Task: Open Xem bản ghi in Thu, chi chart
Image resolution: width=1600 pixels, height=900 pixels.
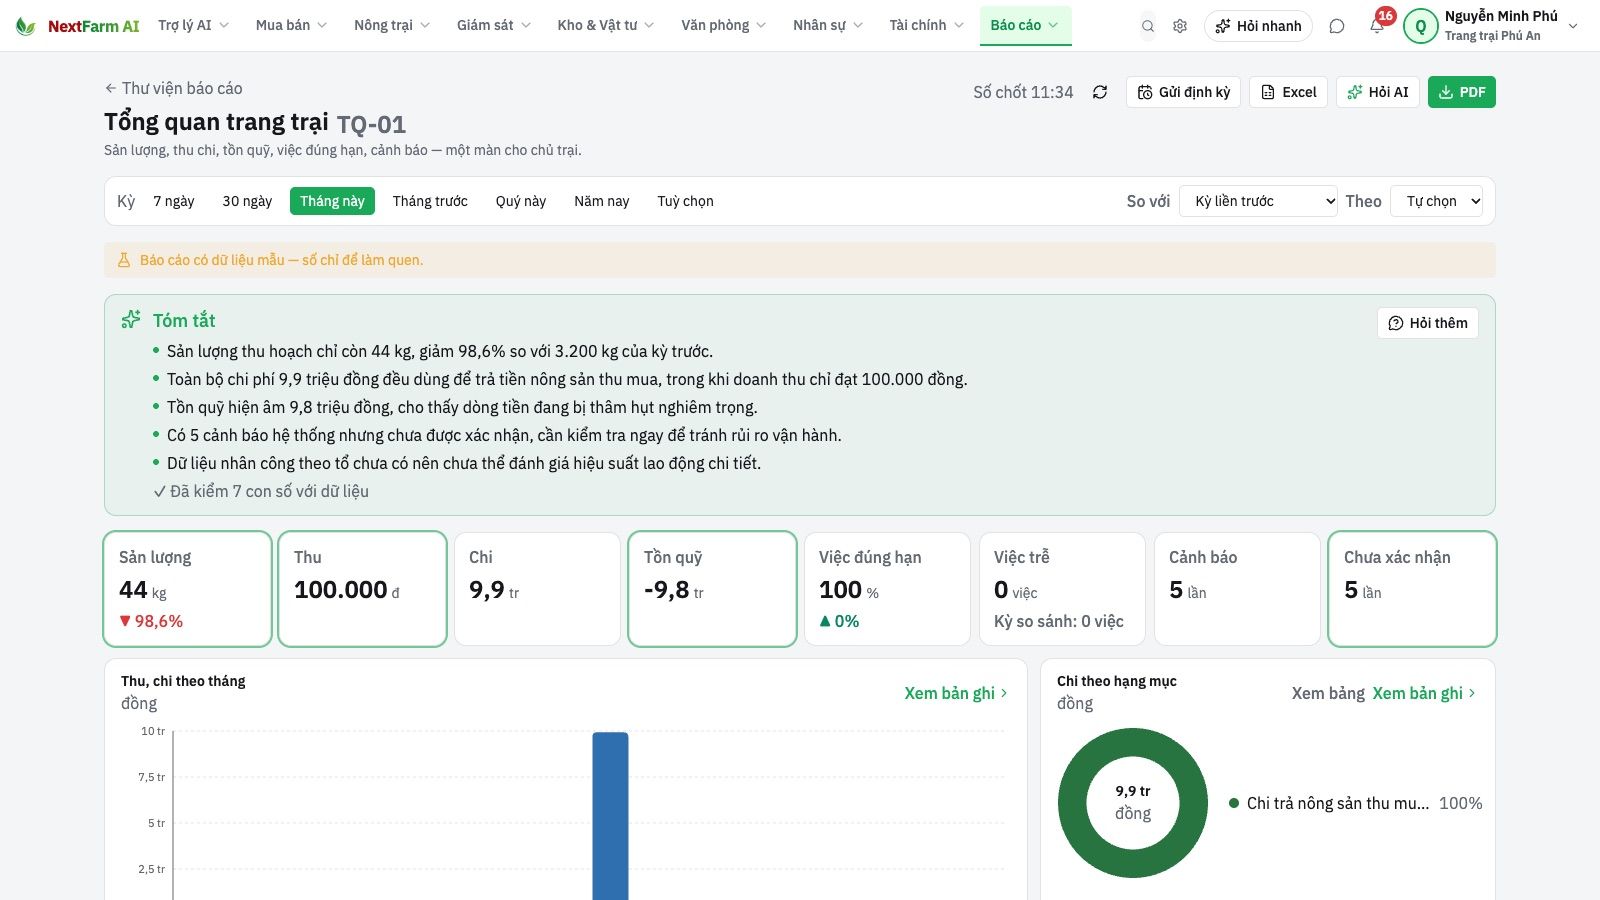Action: [956, 693]
